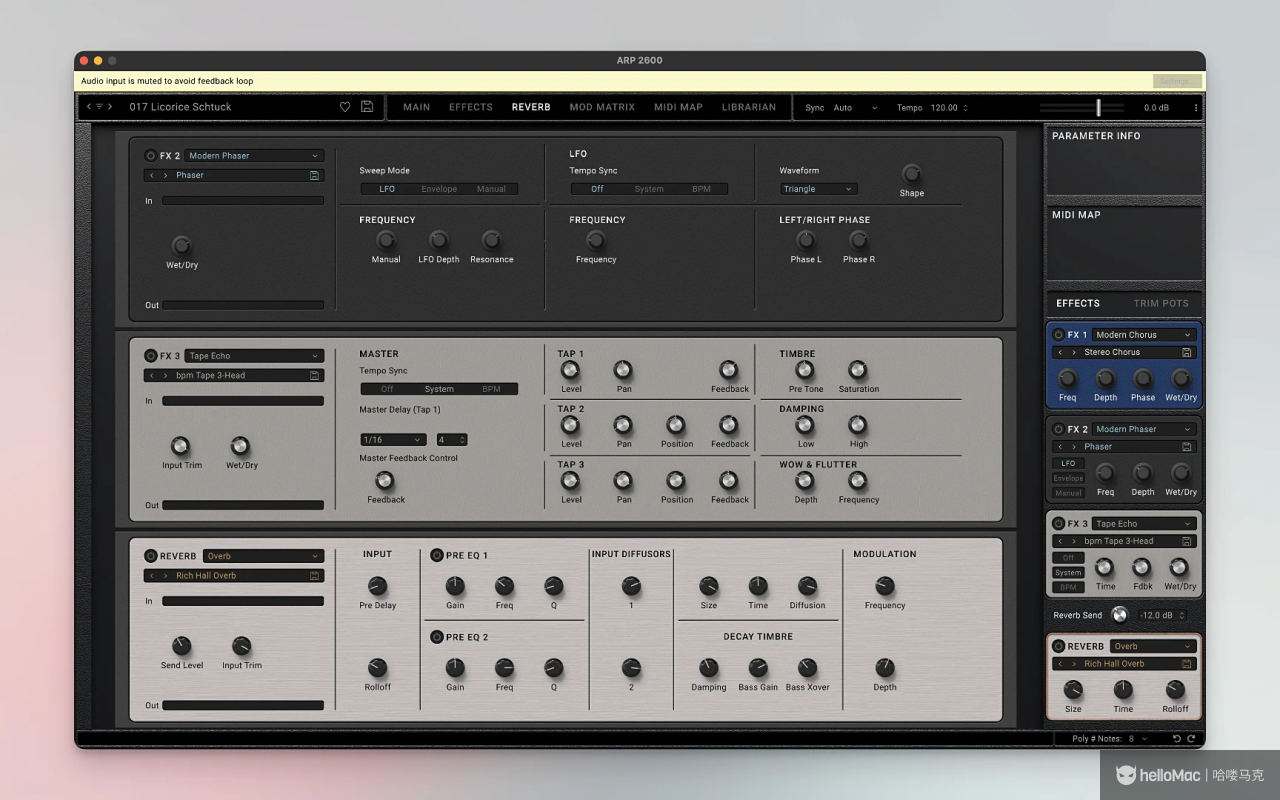Viewport: 1280px width, 800px height.
Task: Click the Reverb Send knob in sidebar
Action: [1119, 615]
